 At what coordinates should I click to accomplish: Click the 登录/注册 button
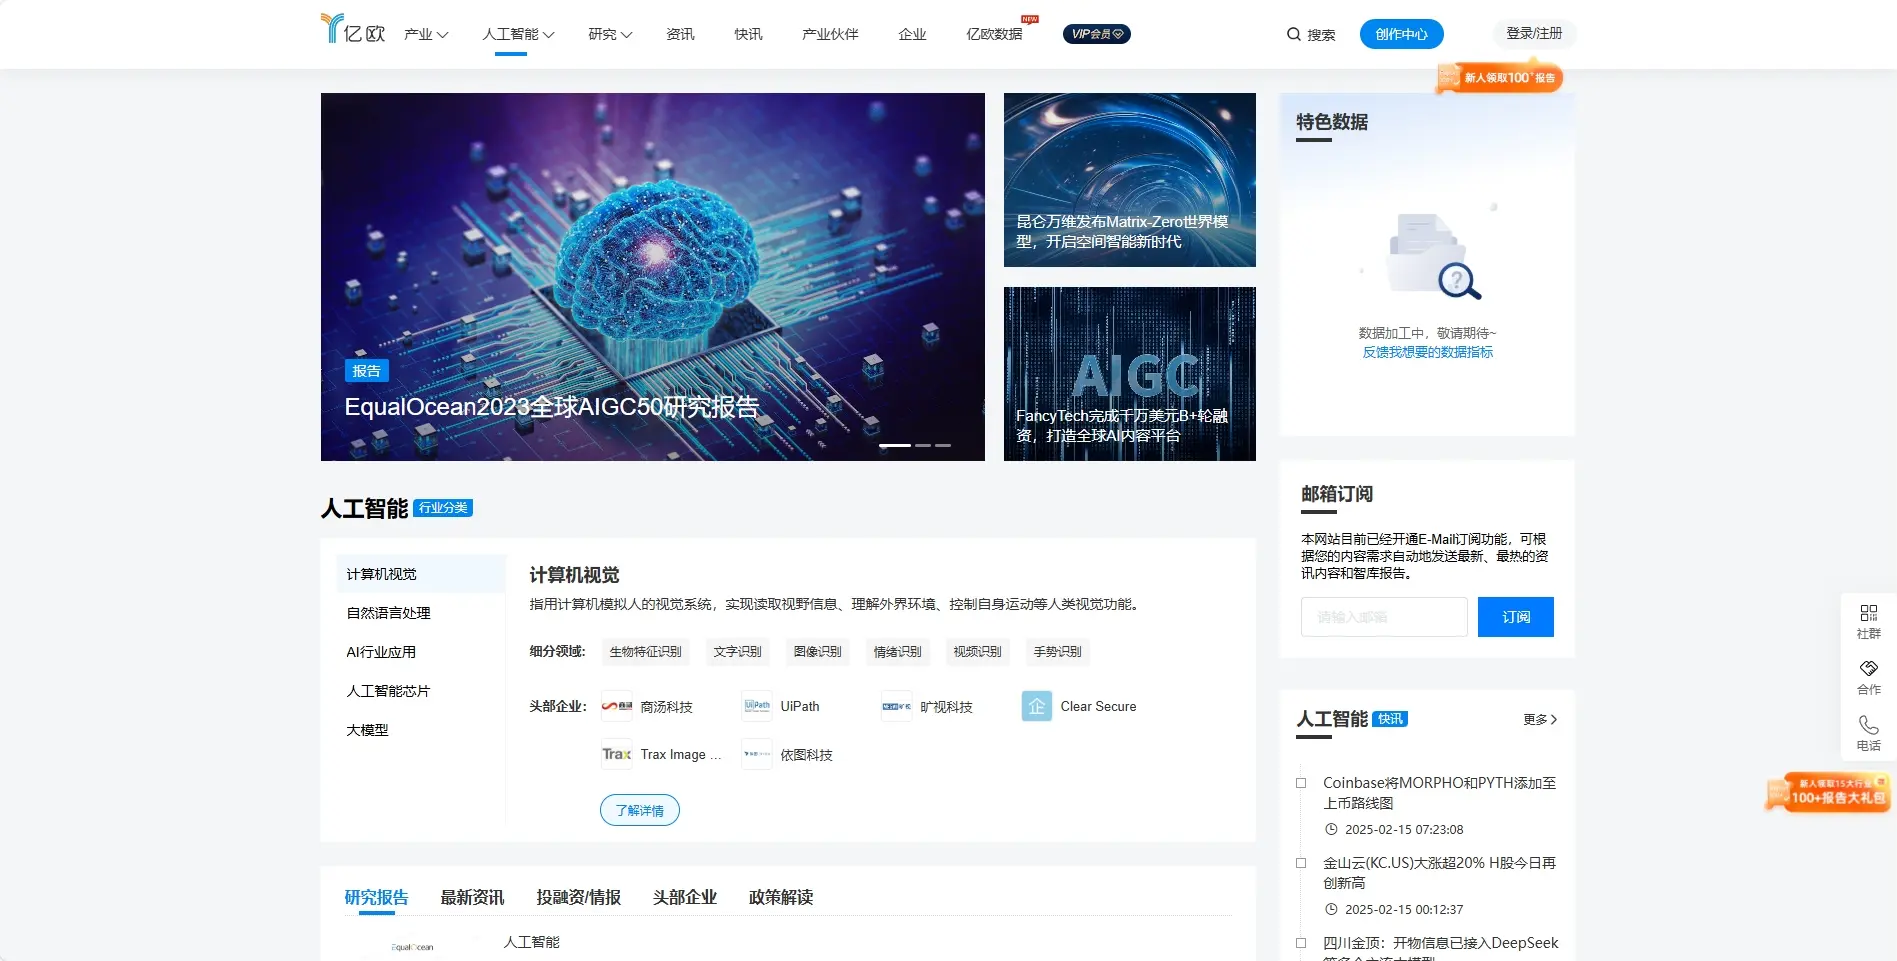click(x=1534, y=33)
